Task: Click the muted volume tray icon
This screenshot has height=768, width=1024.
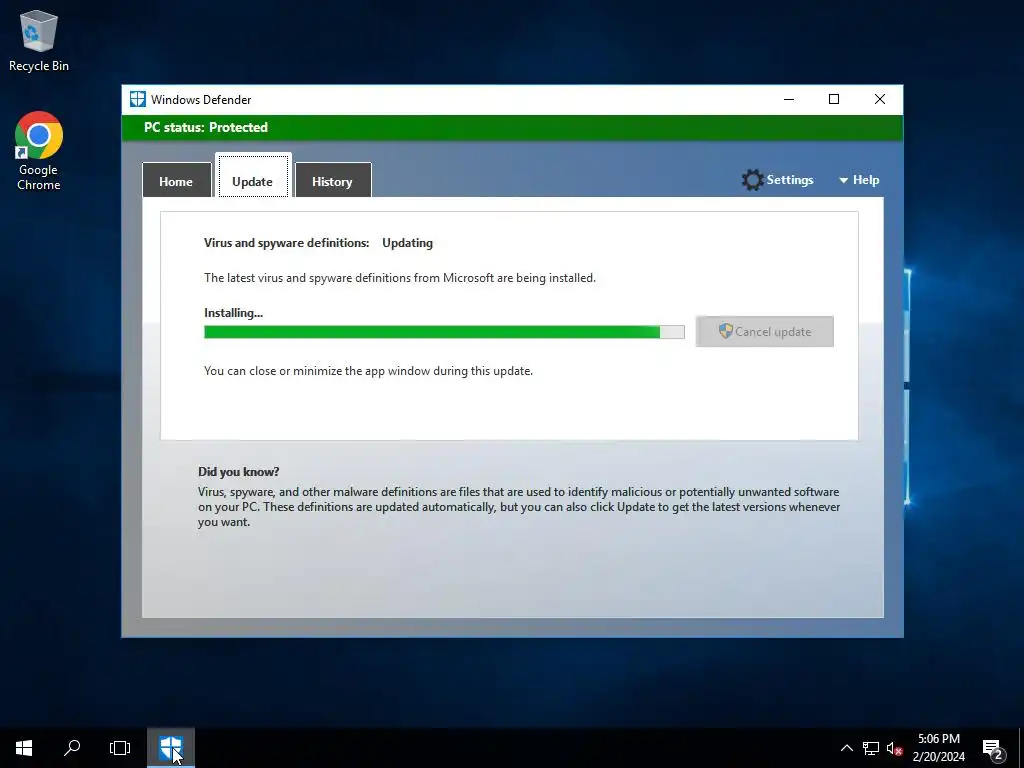Action: pos(894,748)
